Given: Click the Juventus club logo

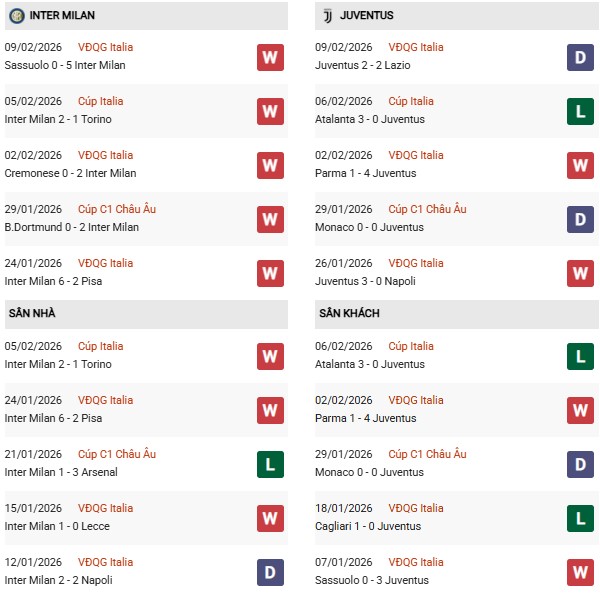Looking at the screenshot, I should (326, 16).
